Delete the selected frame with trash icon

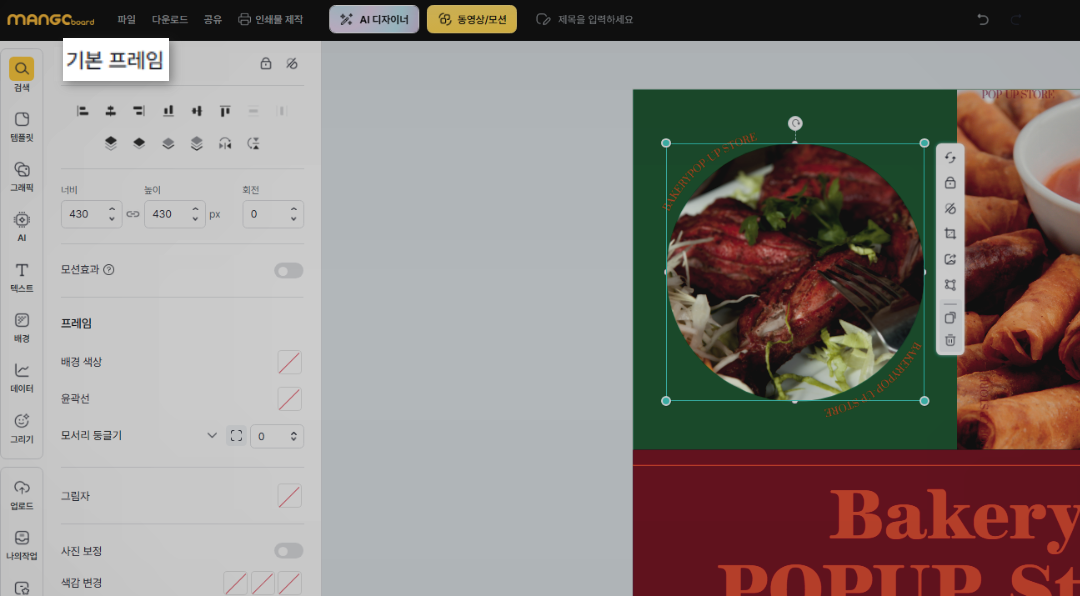click(950, 341)
